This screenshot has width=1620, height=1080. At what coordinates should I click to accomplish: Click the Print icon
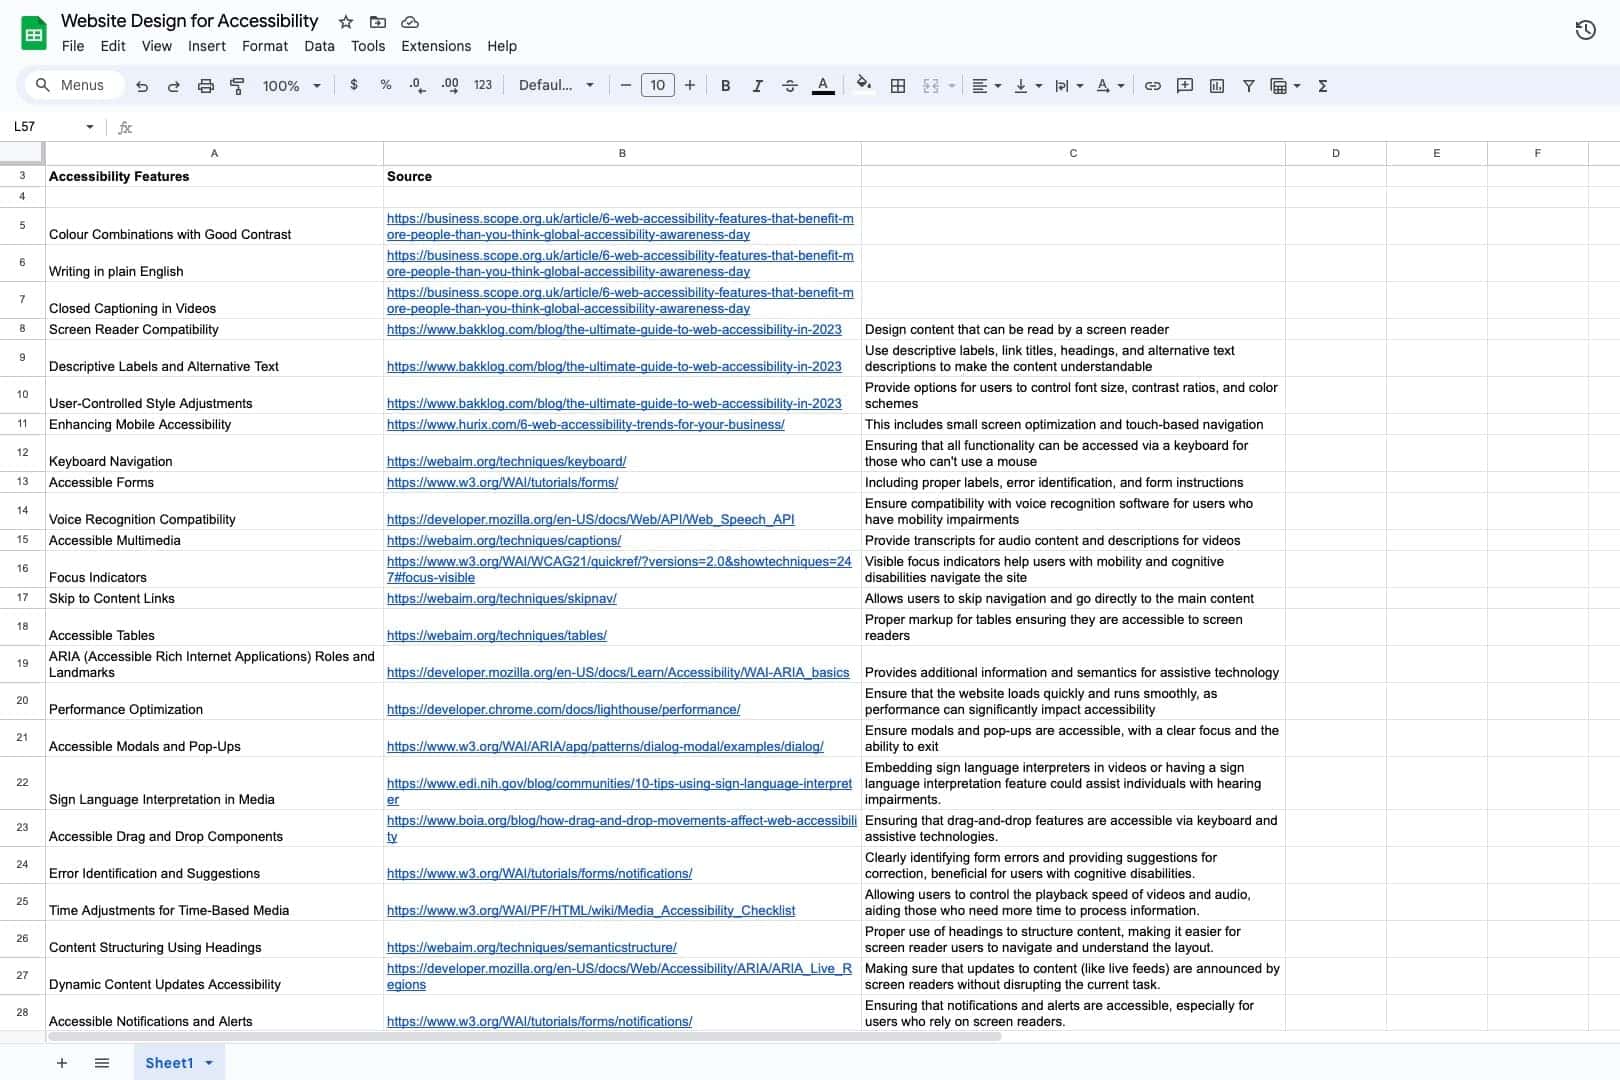click(205, 85)
